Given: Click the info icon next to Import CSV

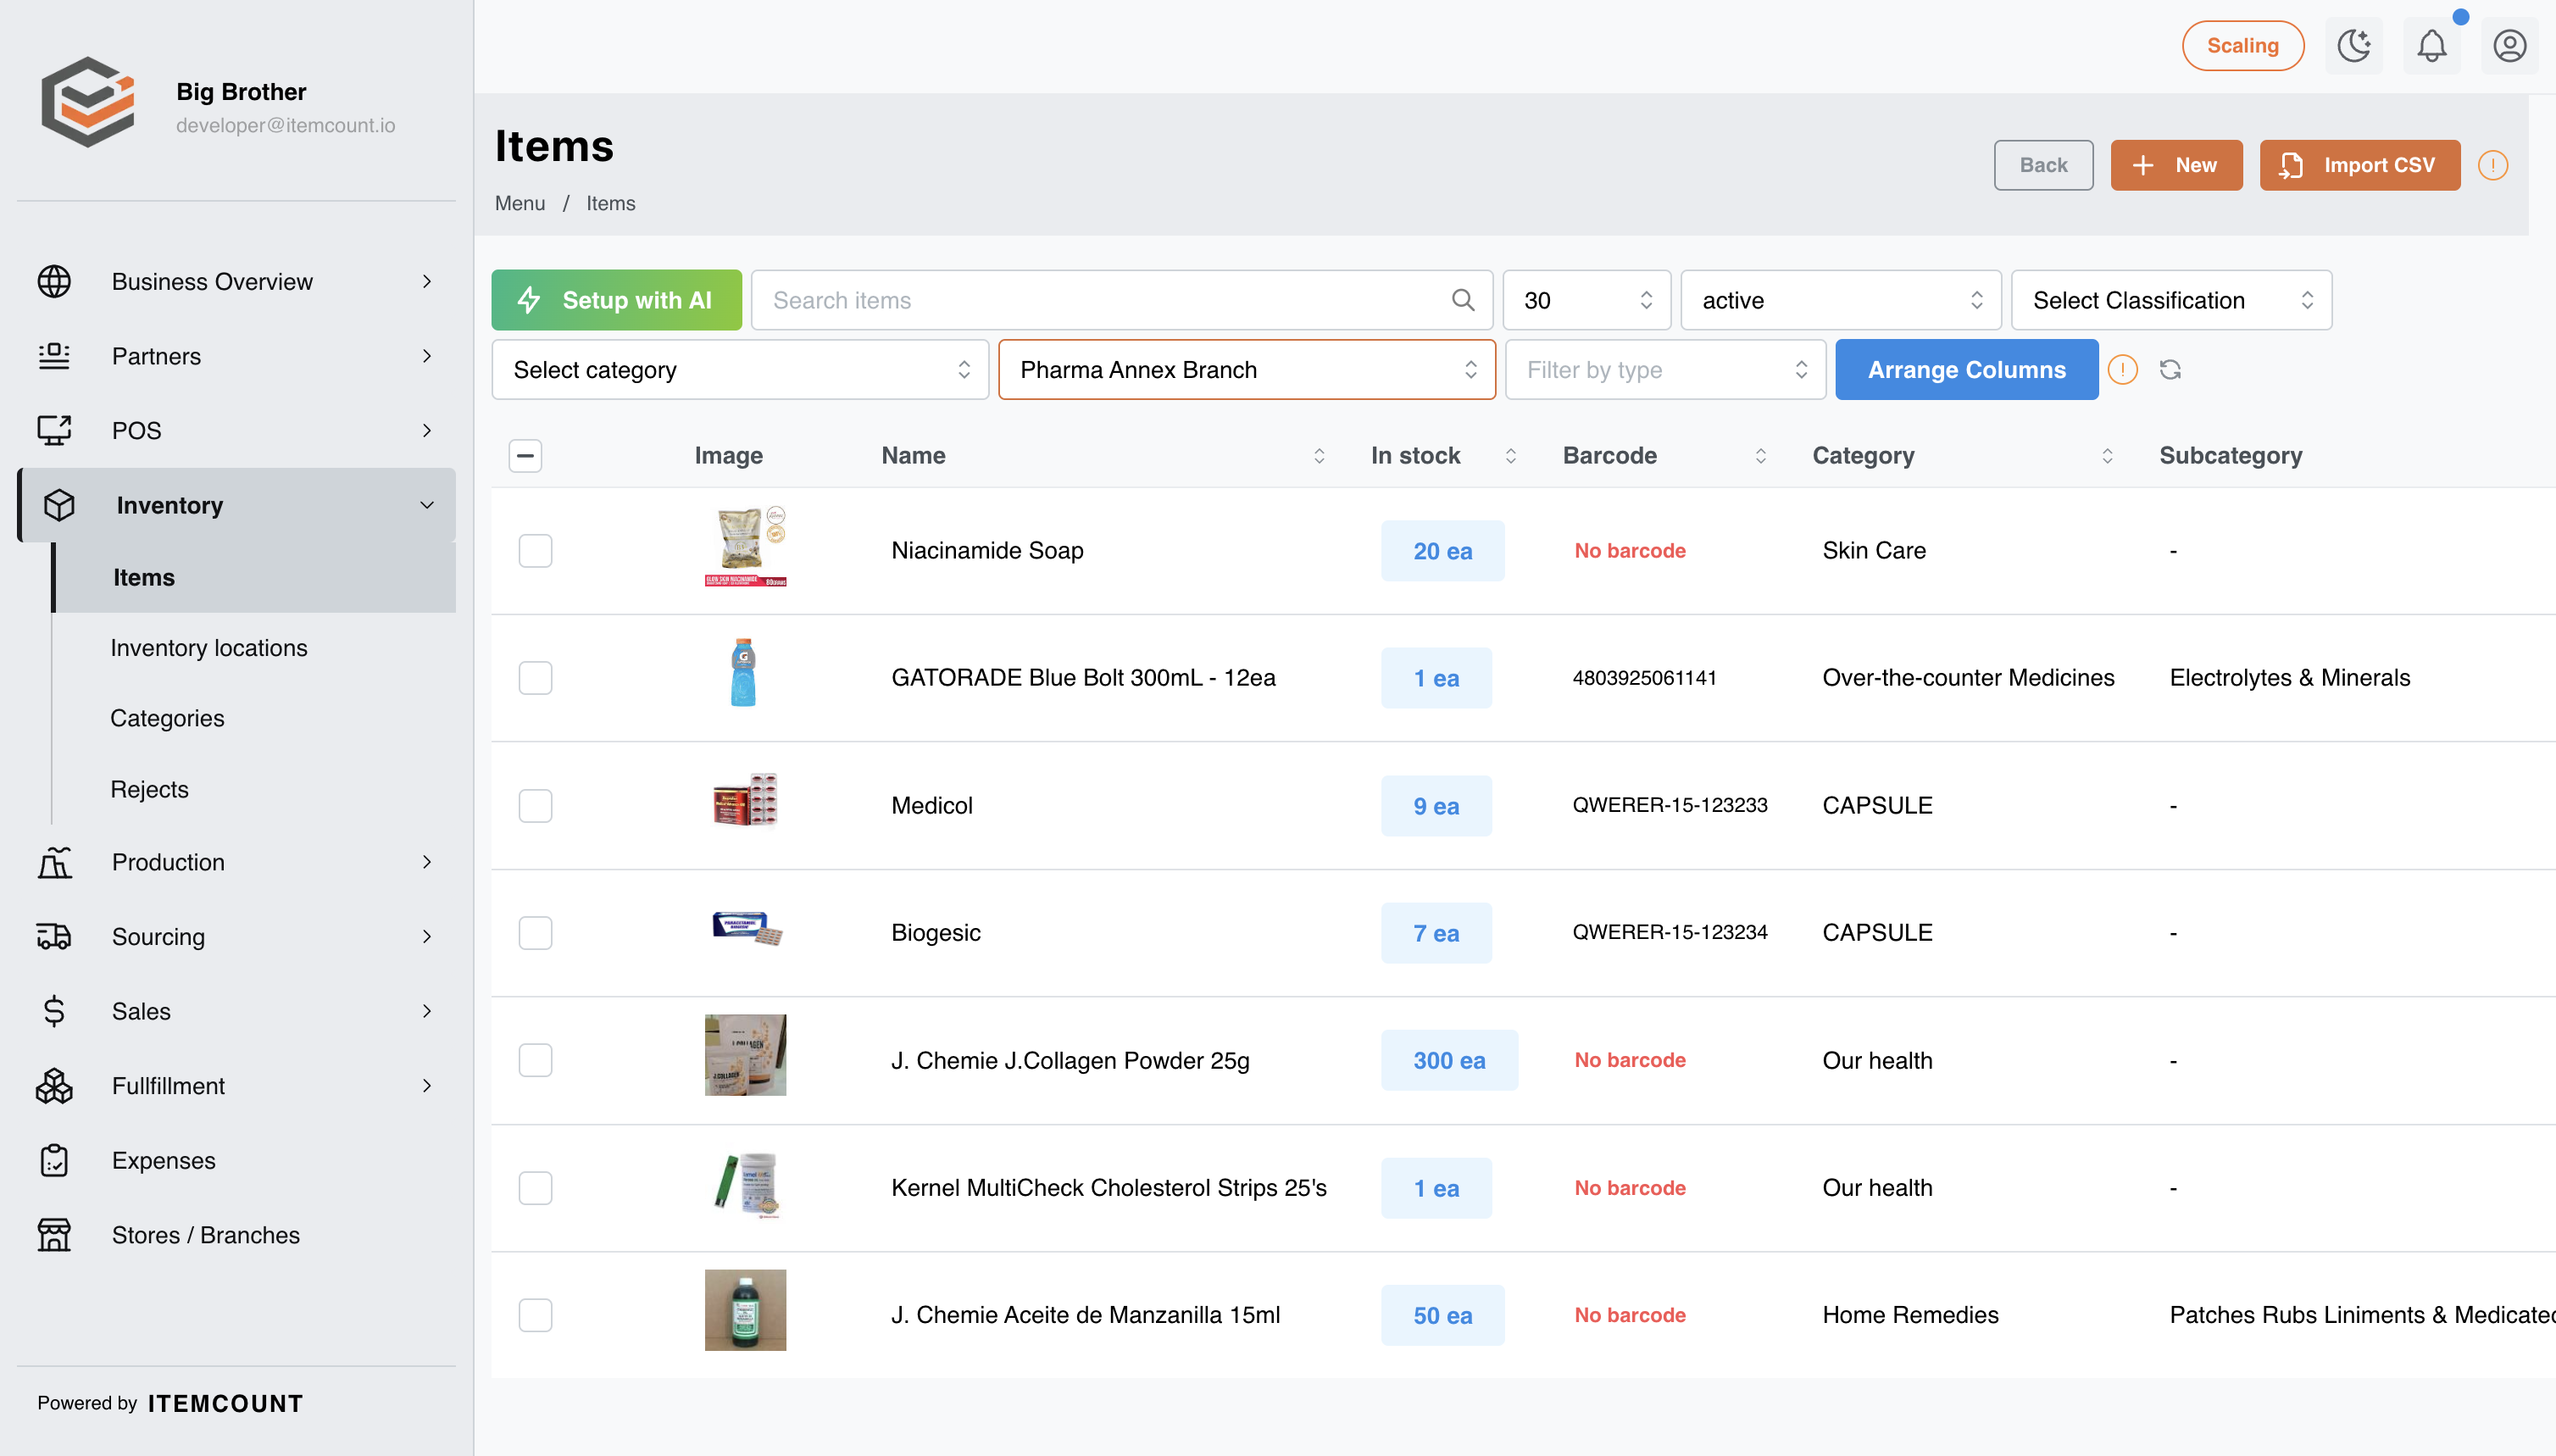Looking at the screenshot, I should pos(2493,165).
